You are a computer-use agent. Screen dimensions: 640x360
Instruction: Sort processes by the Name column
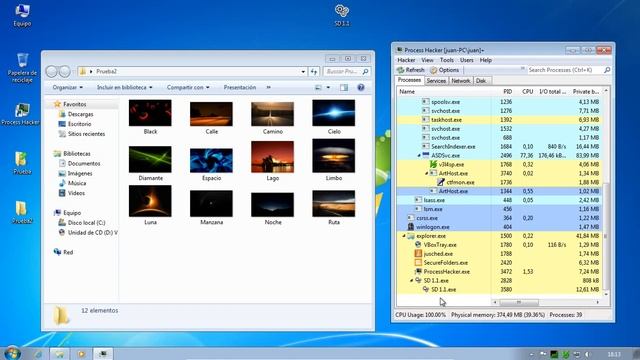pyautogui.click(x=444, y=91)
